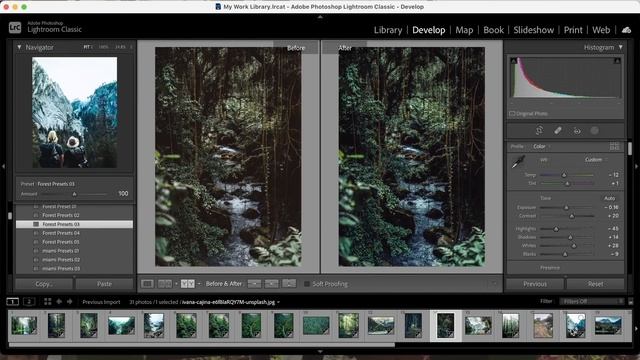Click the Previous button
The height and width of the screenshot is (360, 640).
tap(535, 284)
